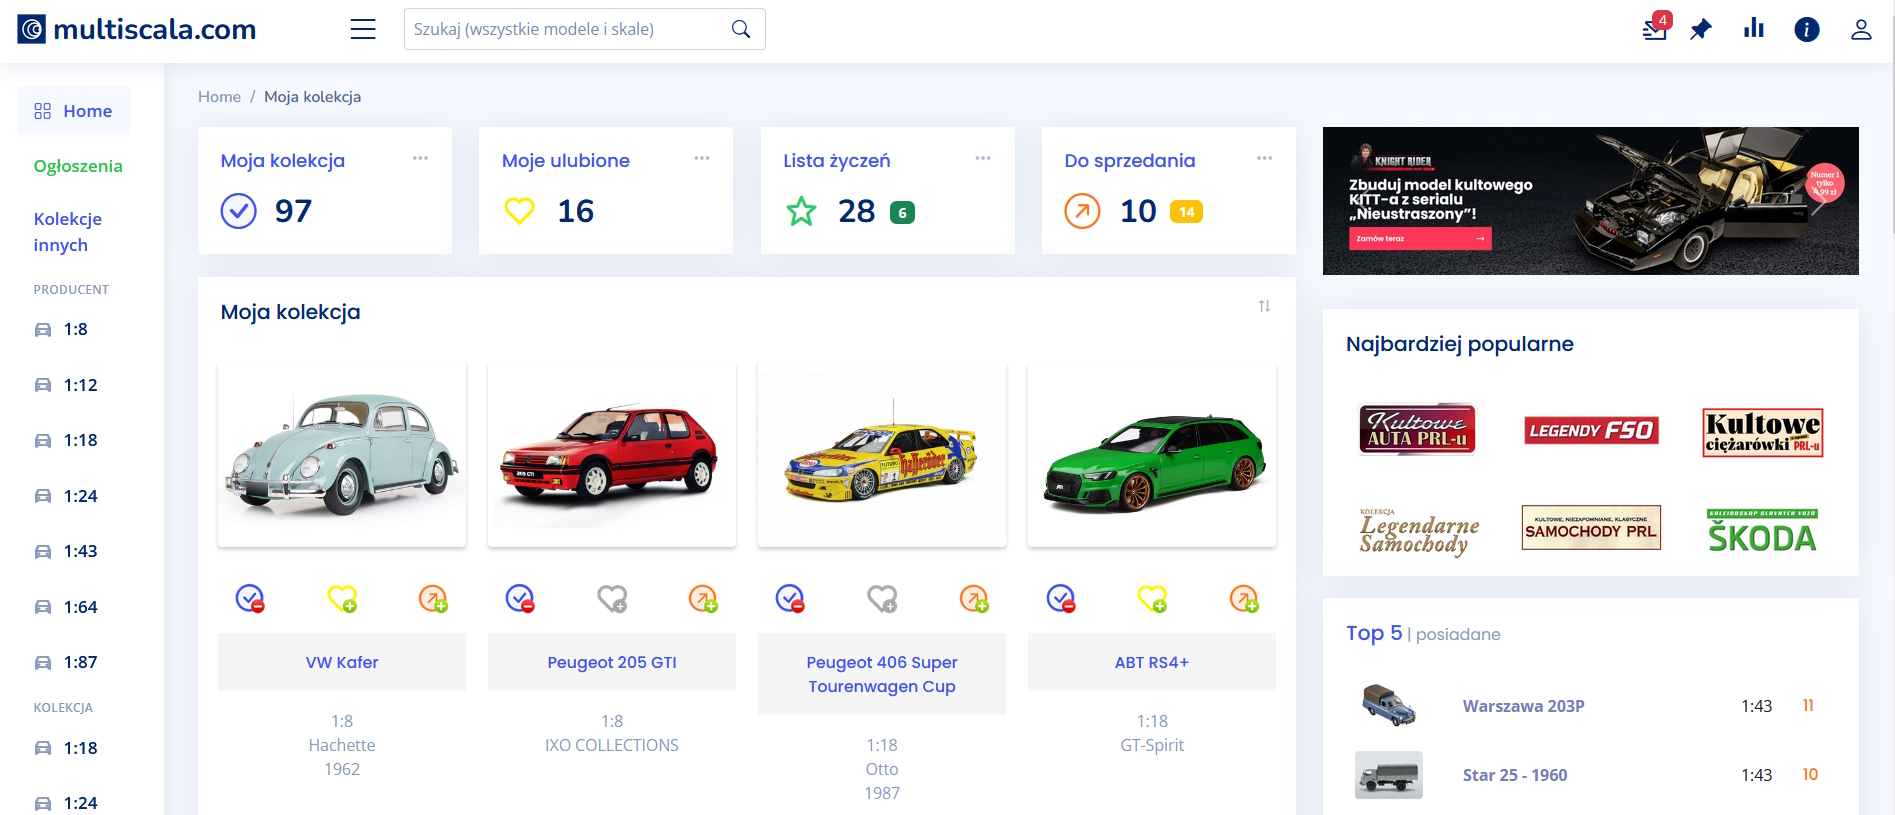Mark VW Kafer for sale
This screenshot has height=815, width=1895.
(433, 599)
